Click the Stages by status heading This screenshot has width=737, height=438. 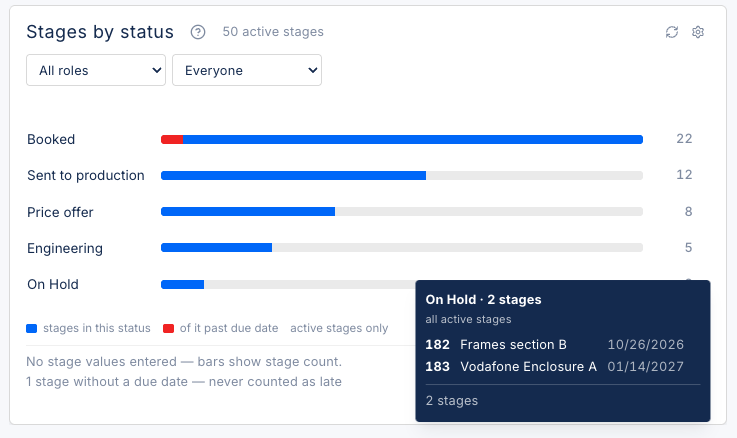(x=100, y=32)
